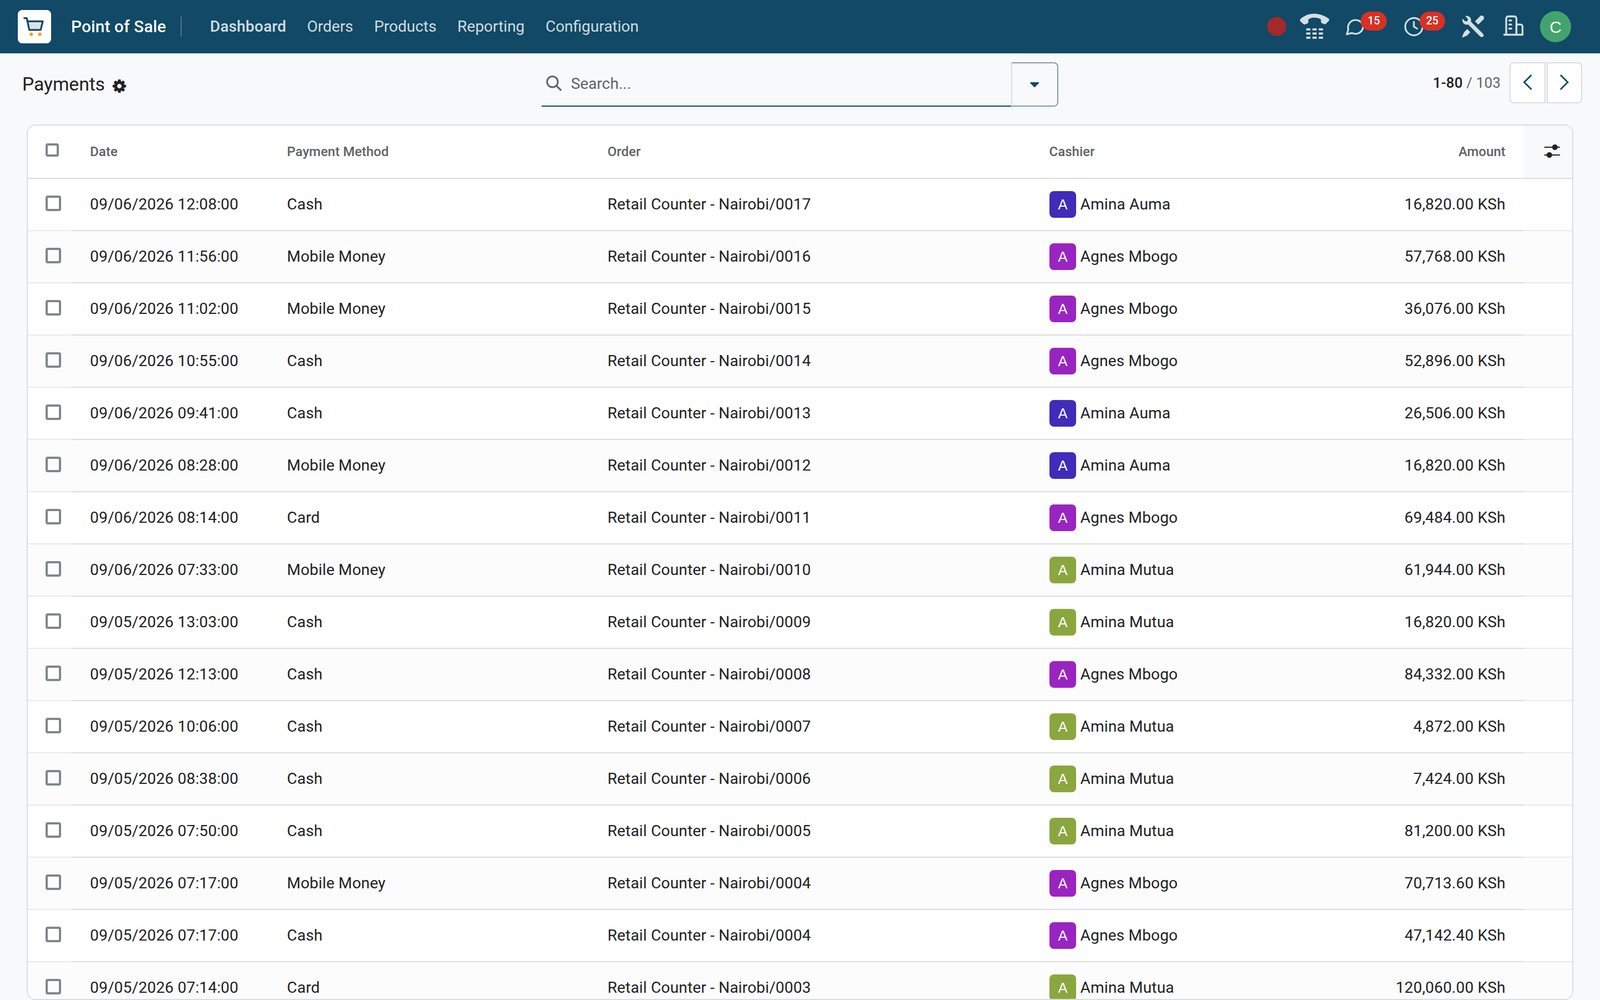
Task: Open the Point of Sale app icon
Action: point(34,26)
